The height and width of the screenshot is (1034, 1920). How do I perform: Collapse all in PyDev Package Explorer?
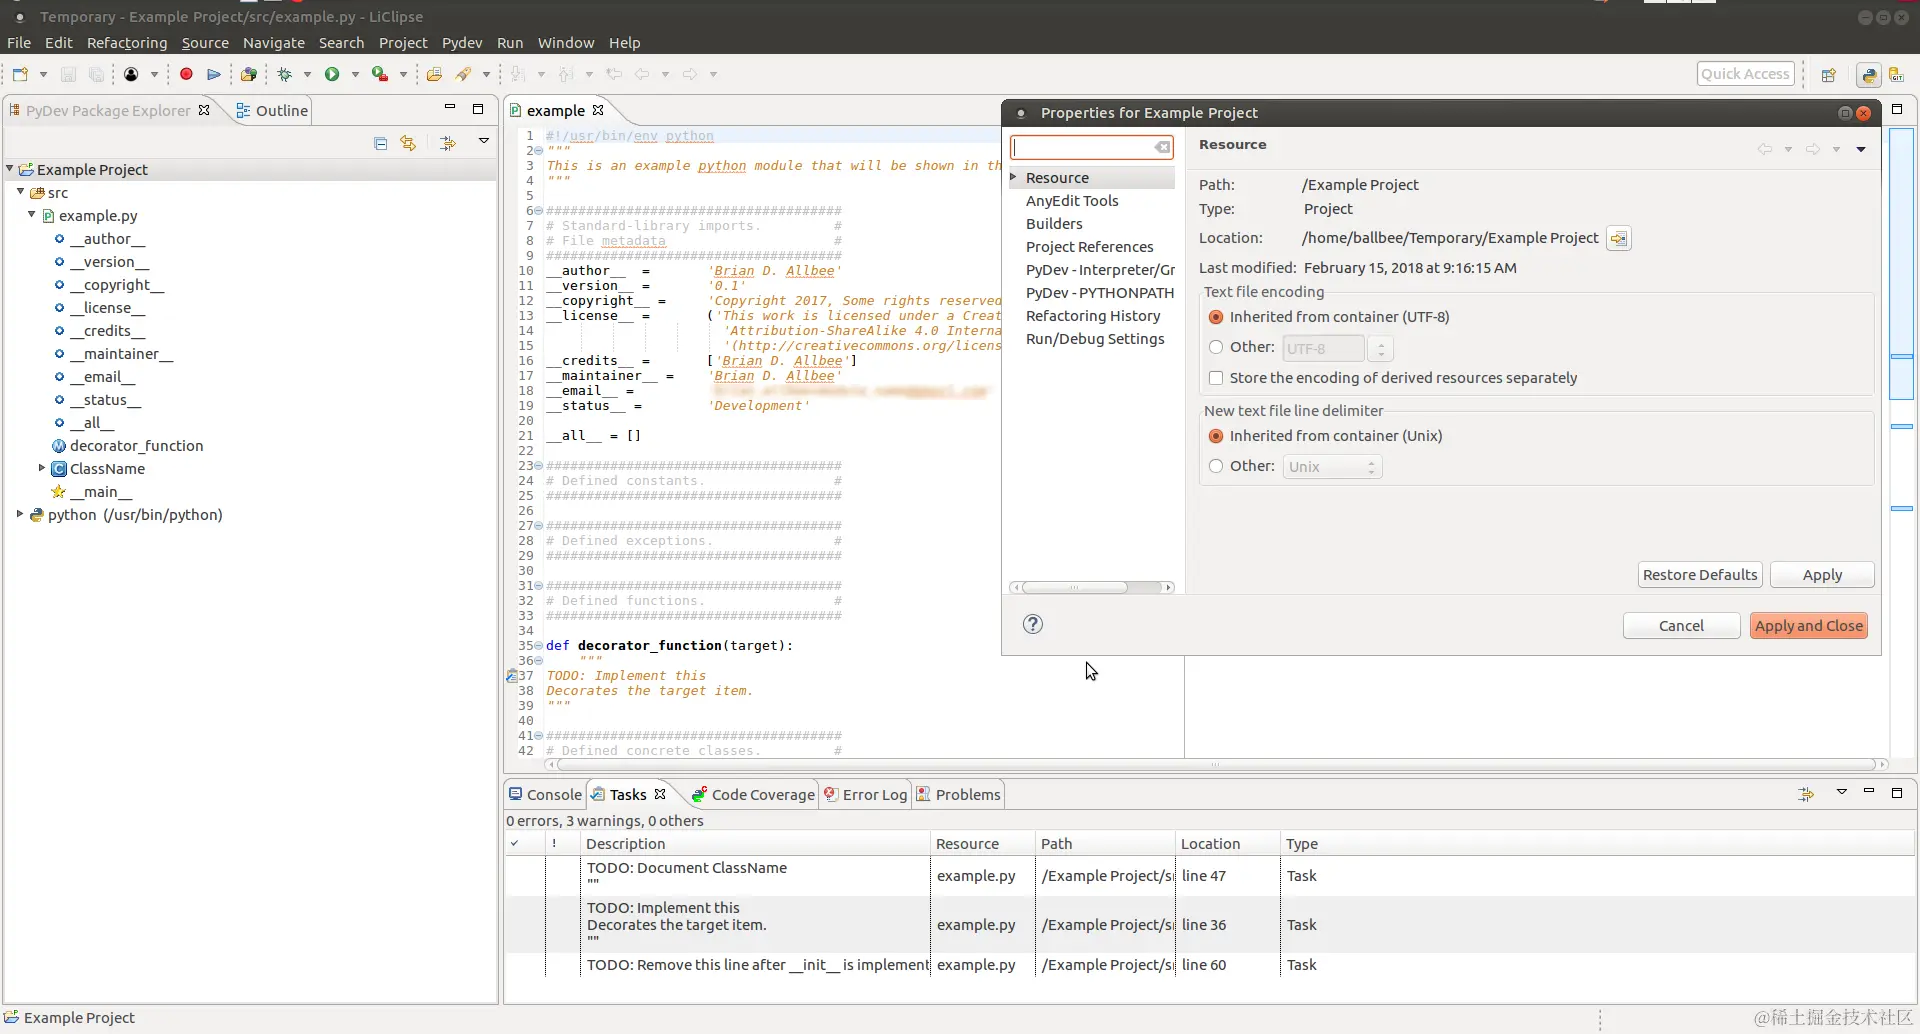click(x=380, y=143)
